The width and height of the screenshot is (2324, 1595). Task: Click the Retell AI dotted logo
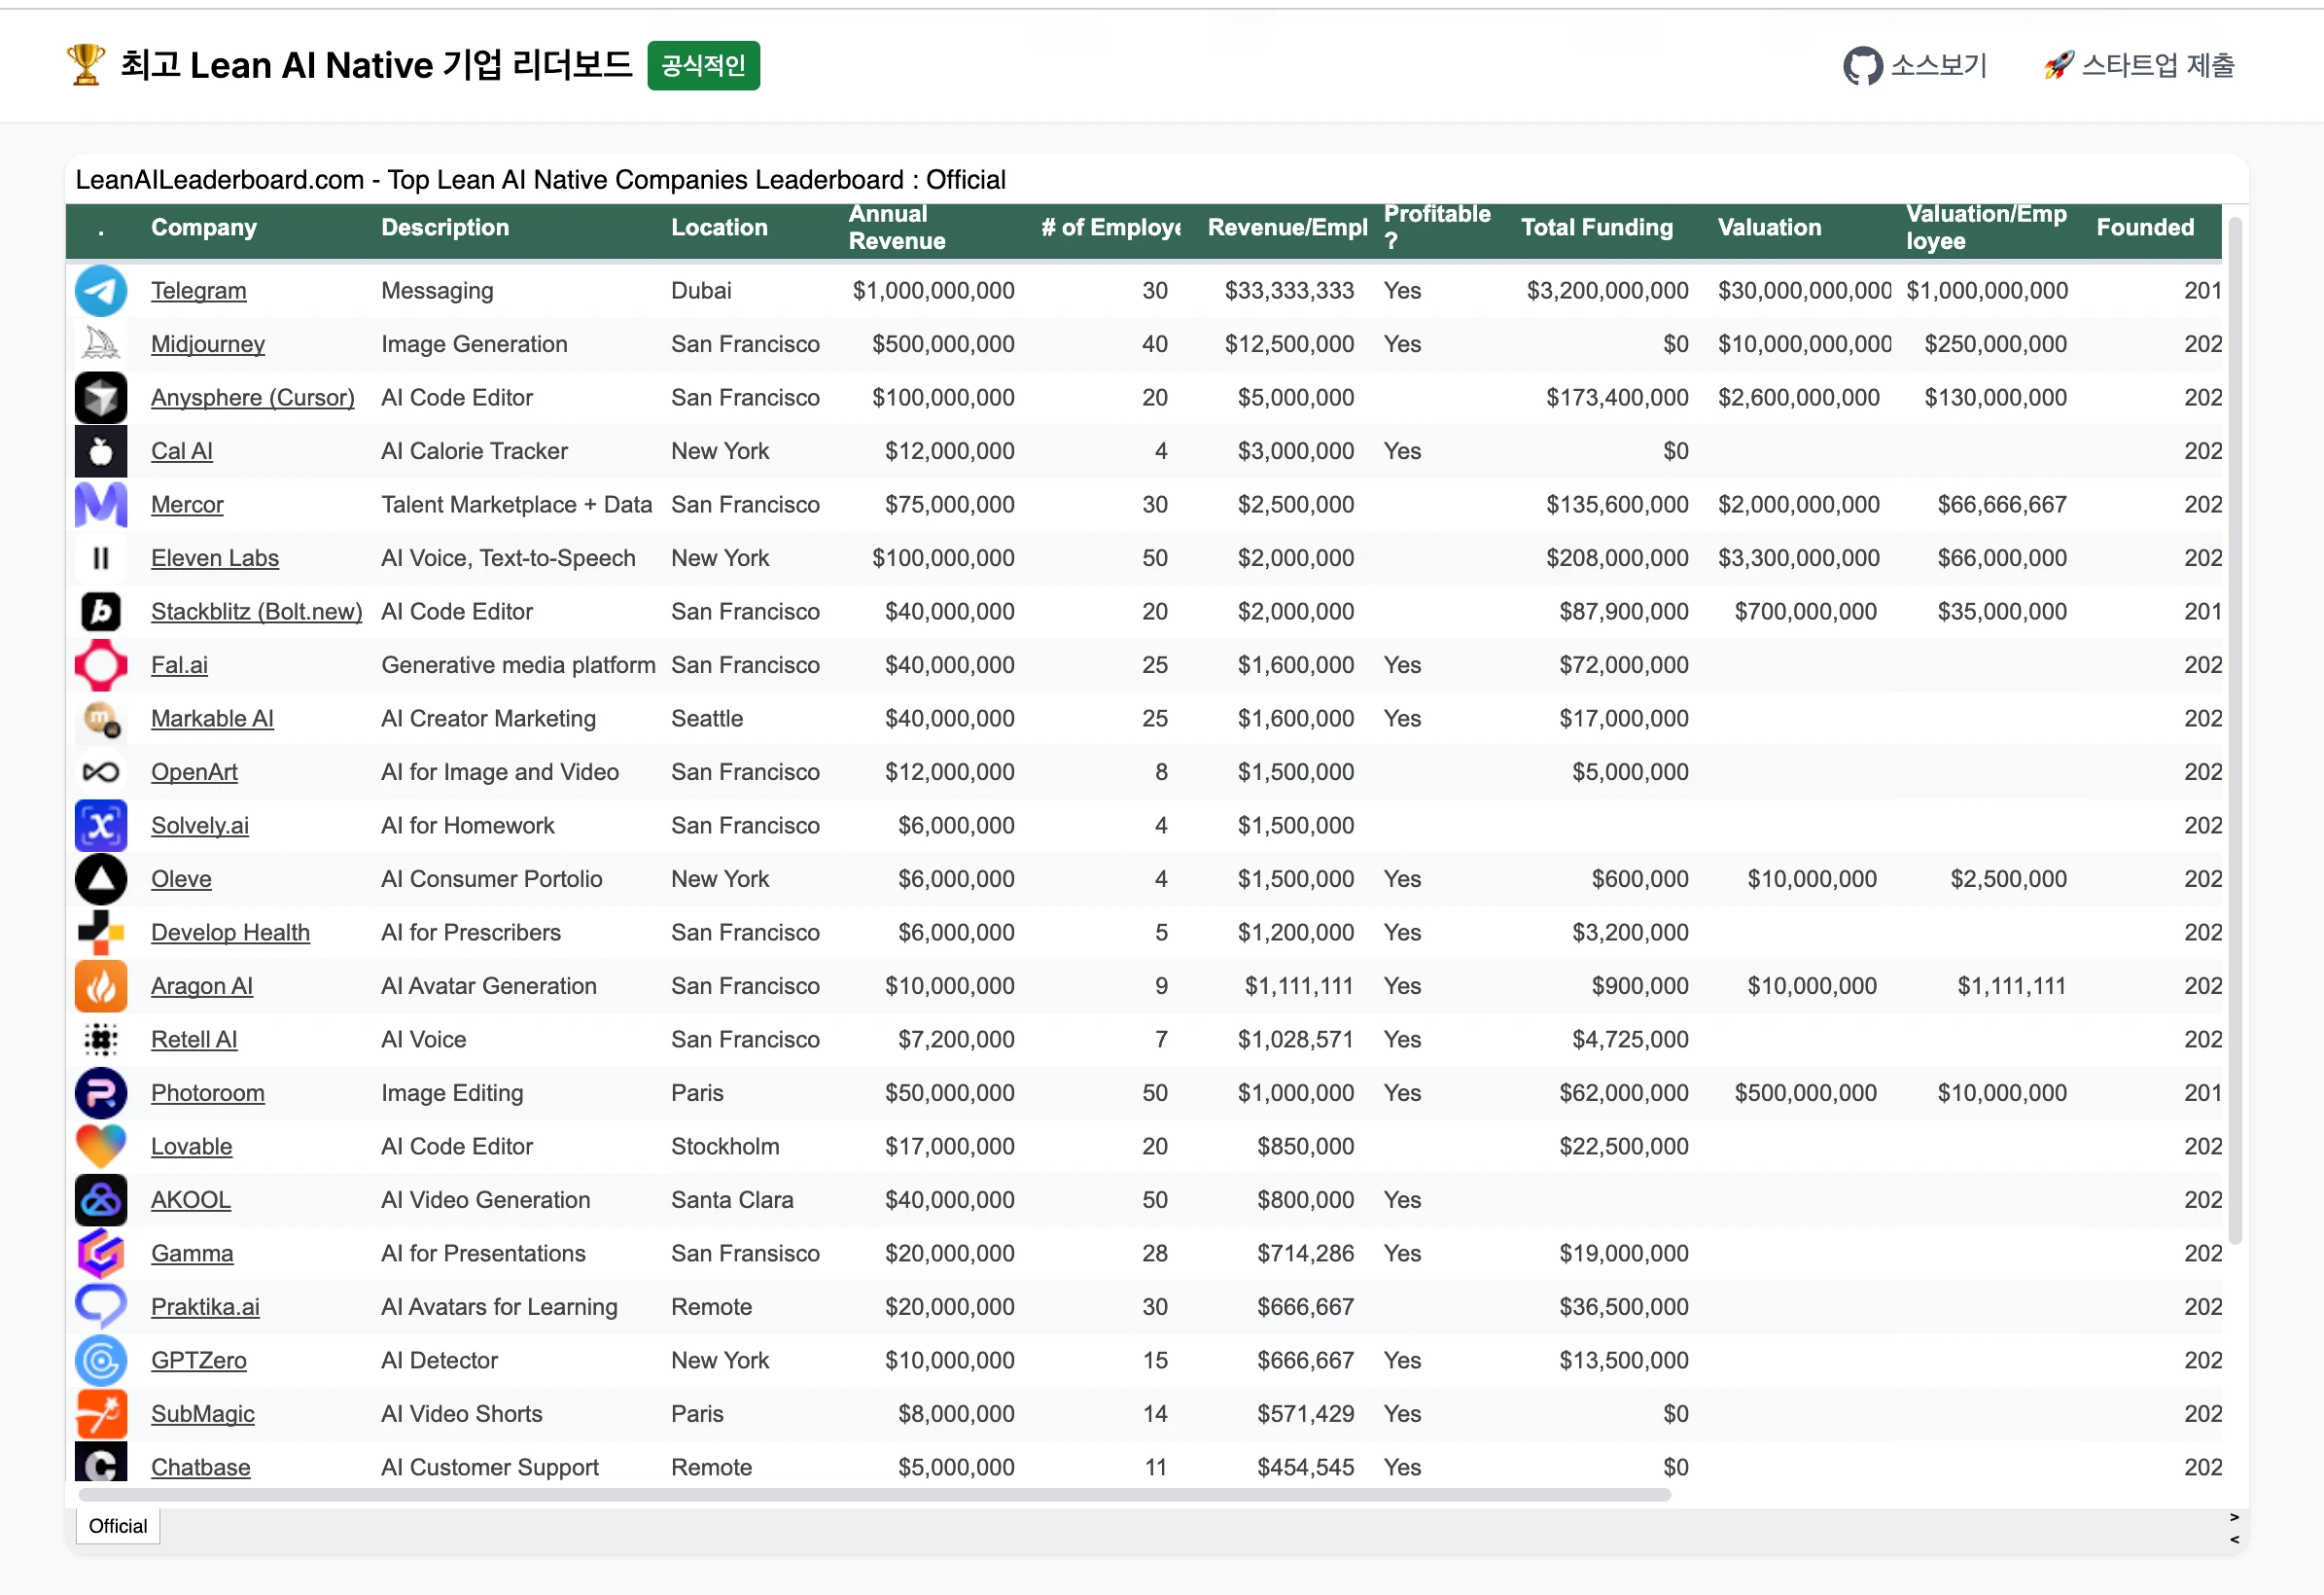tap(101, 1040)
